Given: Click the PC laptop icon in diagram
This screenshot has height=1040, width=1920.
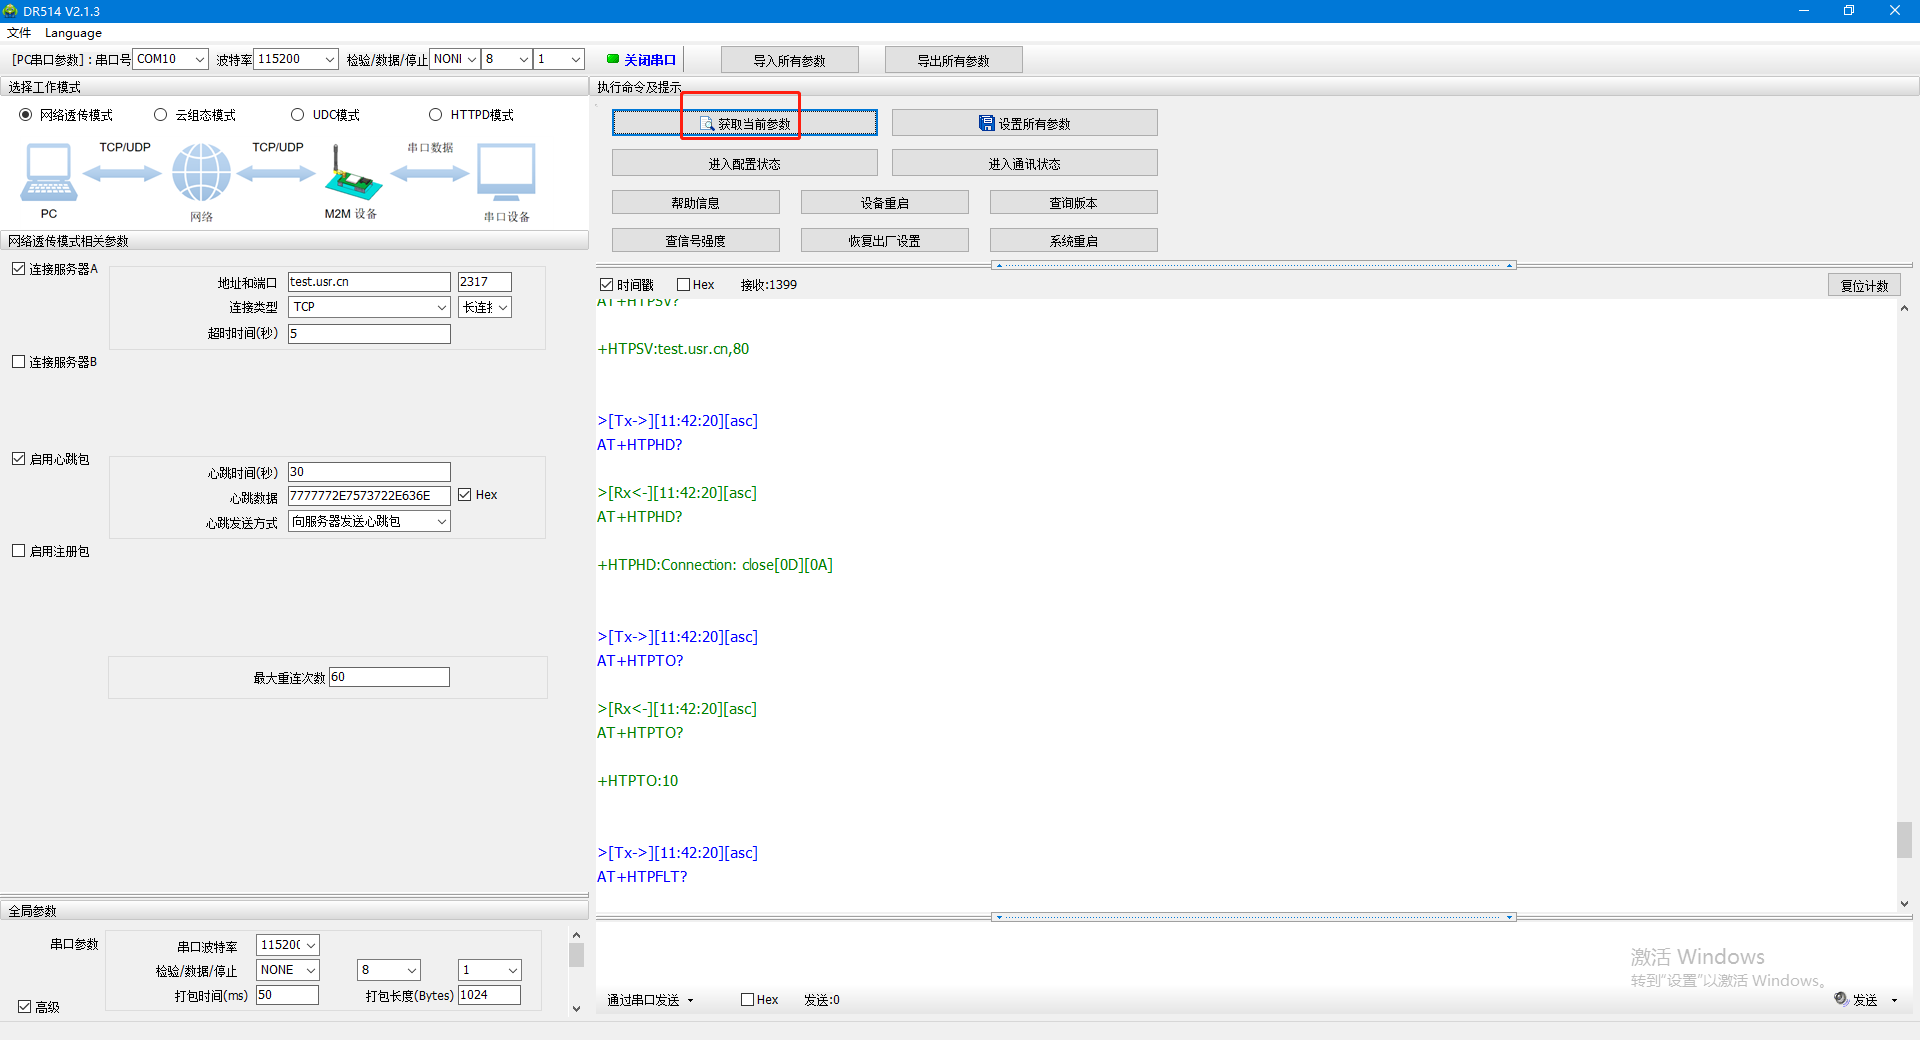Looking at the screenshot, I should (48, 172).
